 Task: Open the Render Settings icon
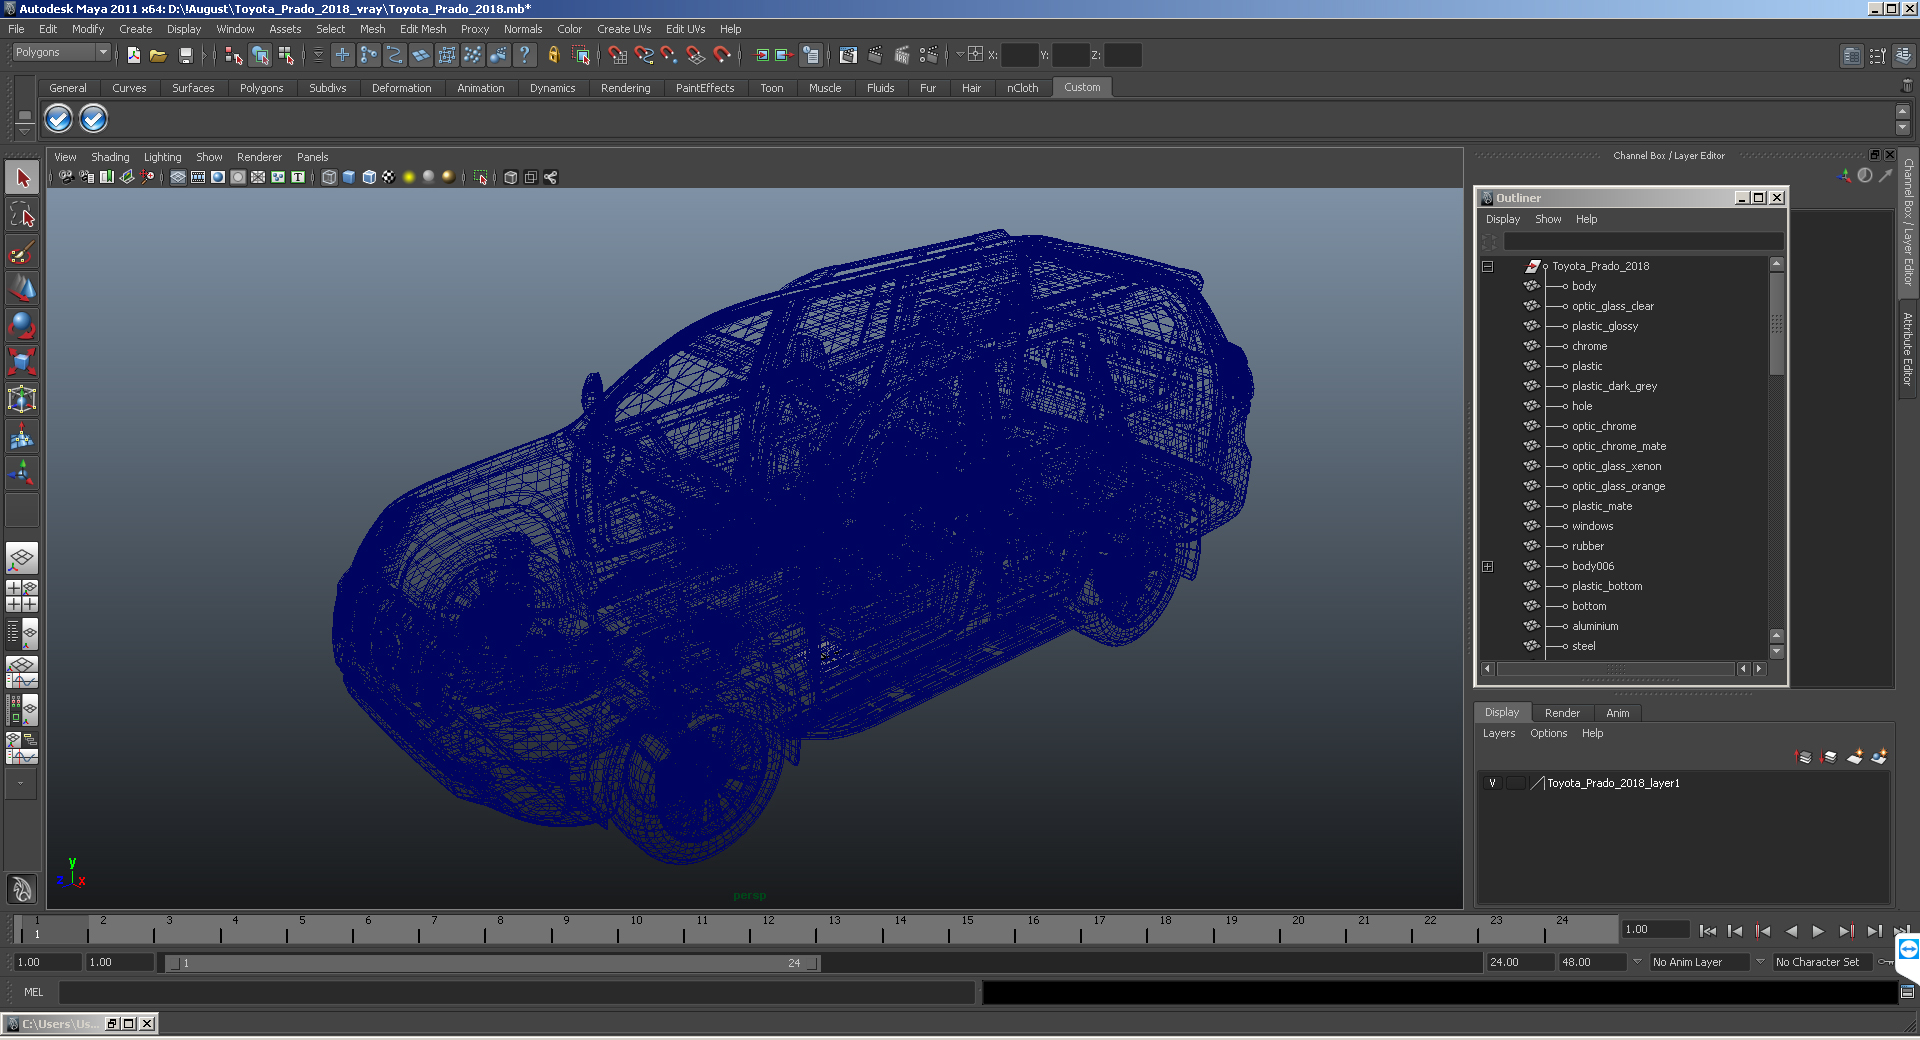tap(929, 55)
